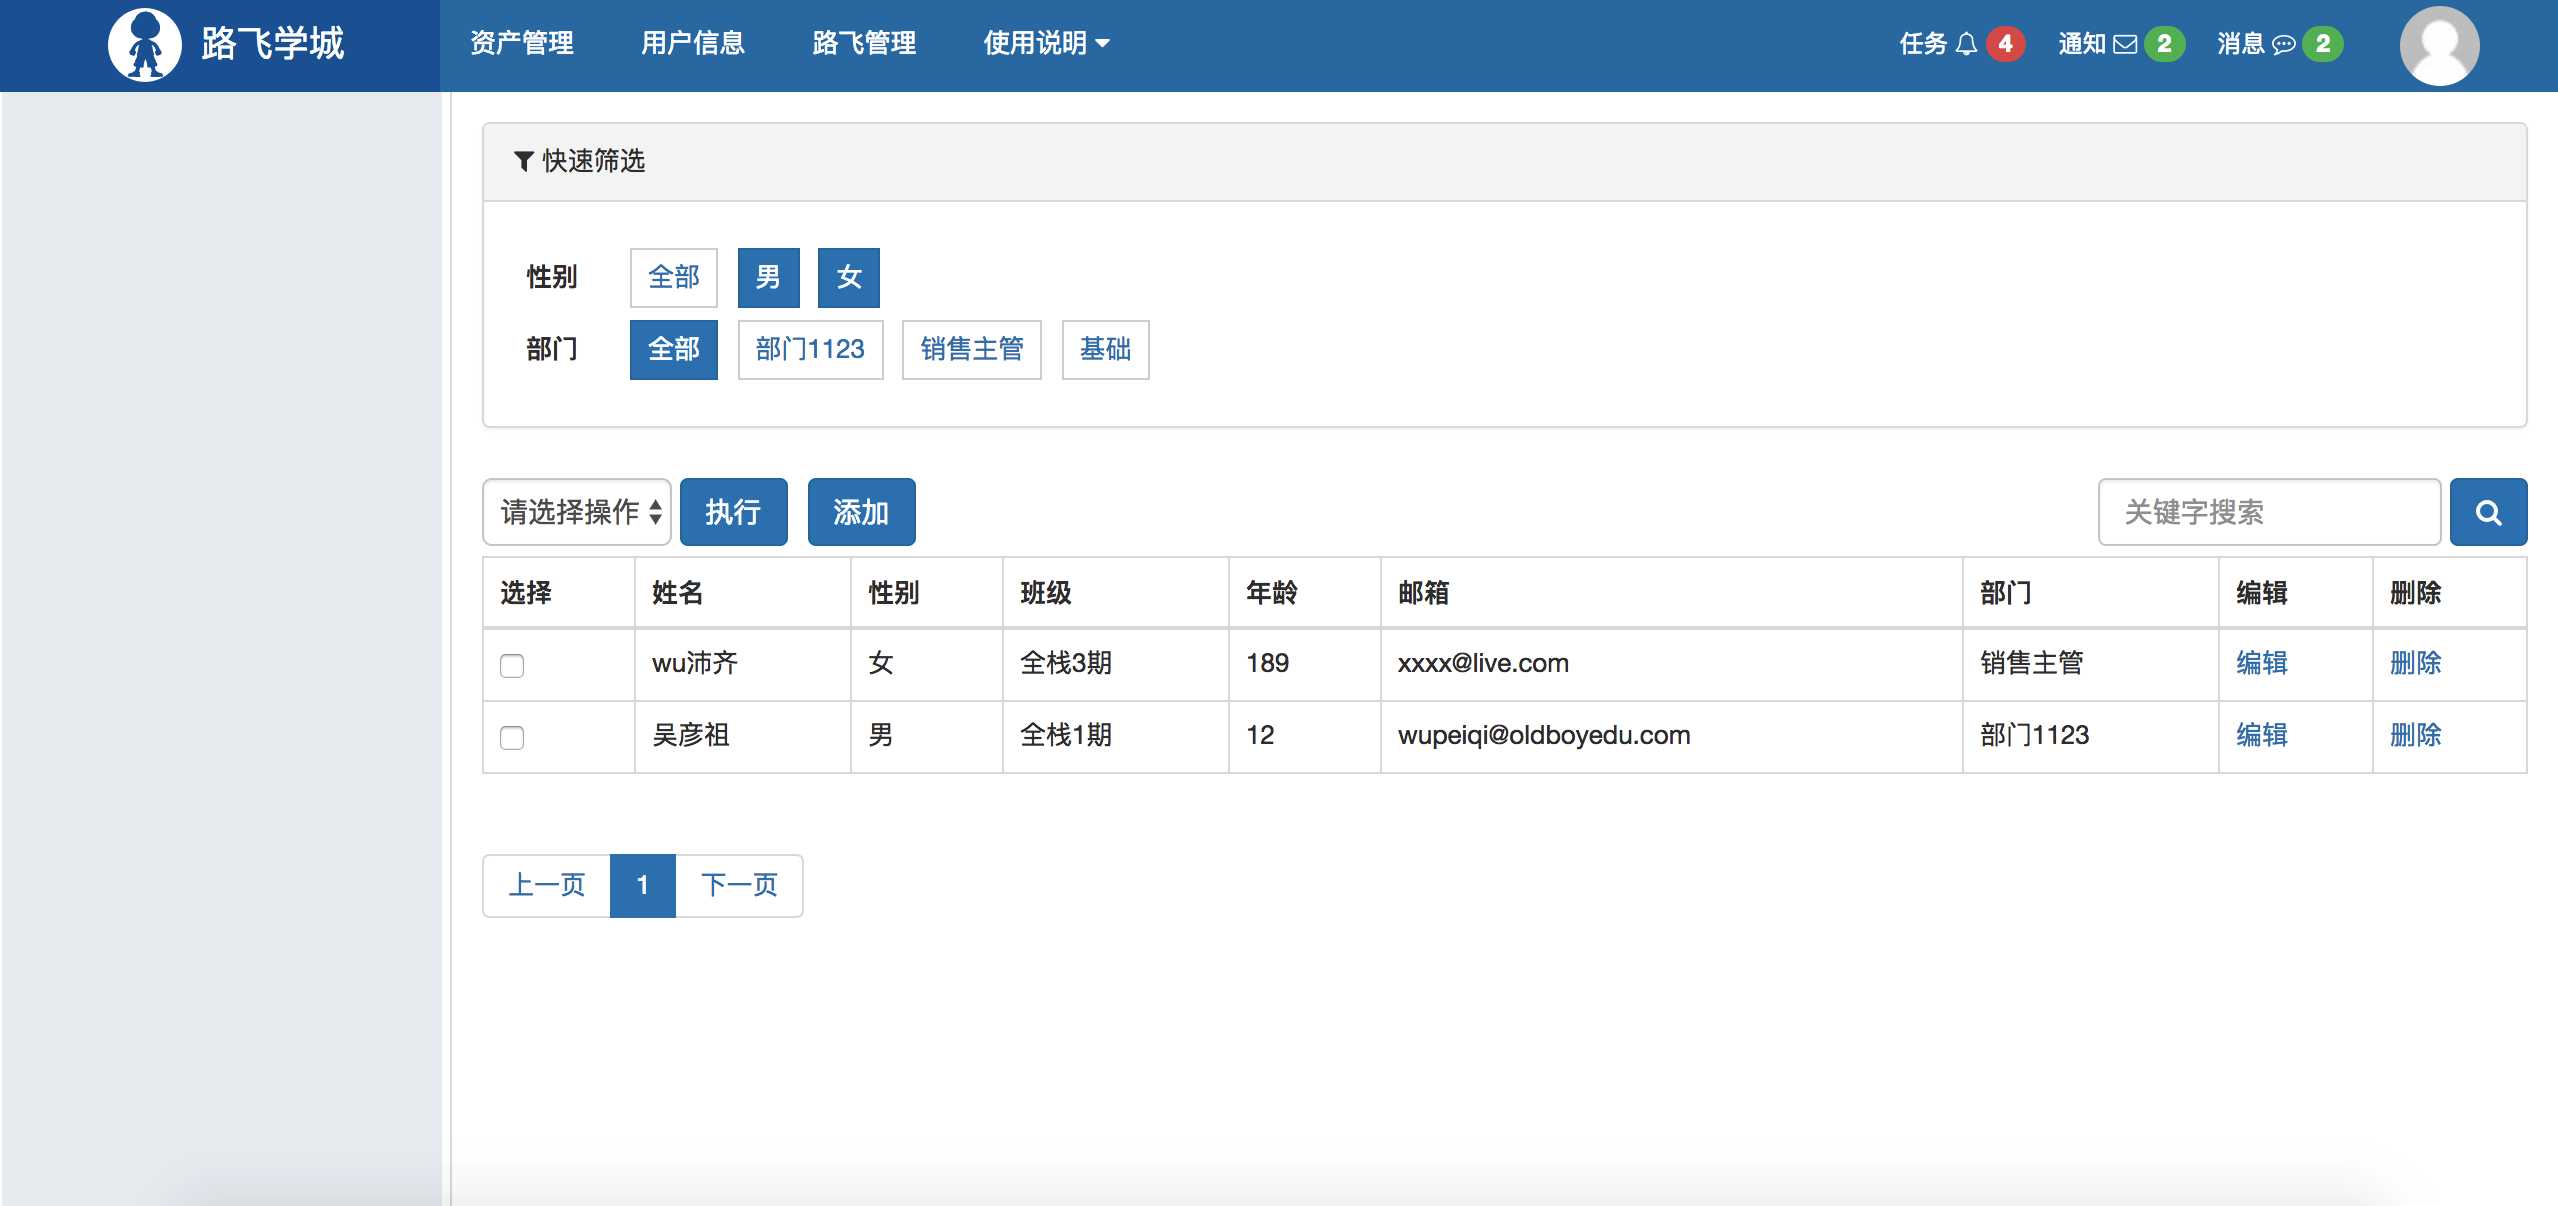Screen dimensions: 2558x1206
Task: Open the 用户信息 menu item
Action: pos(692,43)
